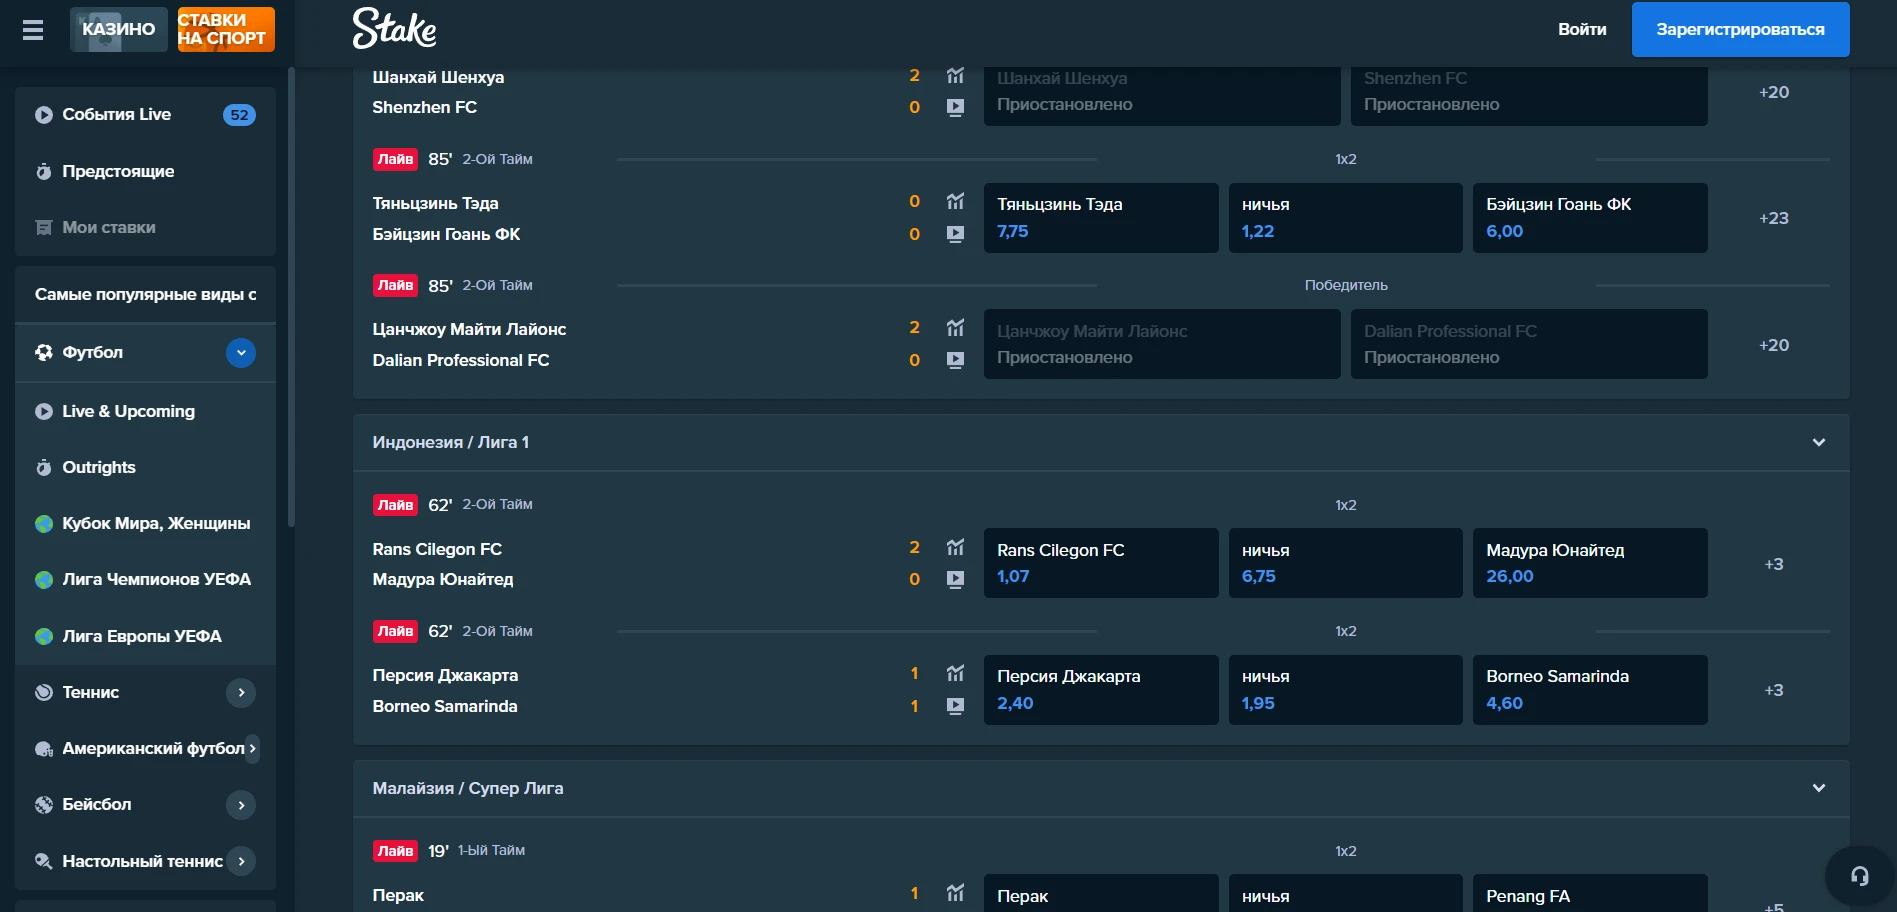Image resolution: width=1897 pixels, height=912 pixels.
Task: Collapse the Индонезия / Лига 1 section
Action: tap(1819, 442)
